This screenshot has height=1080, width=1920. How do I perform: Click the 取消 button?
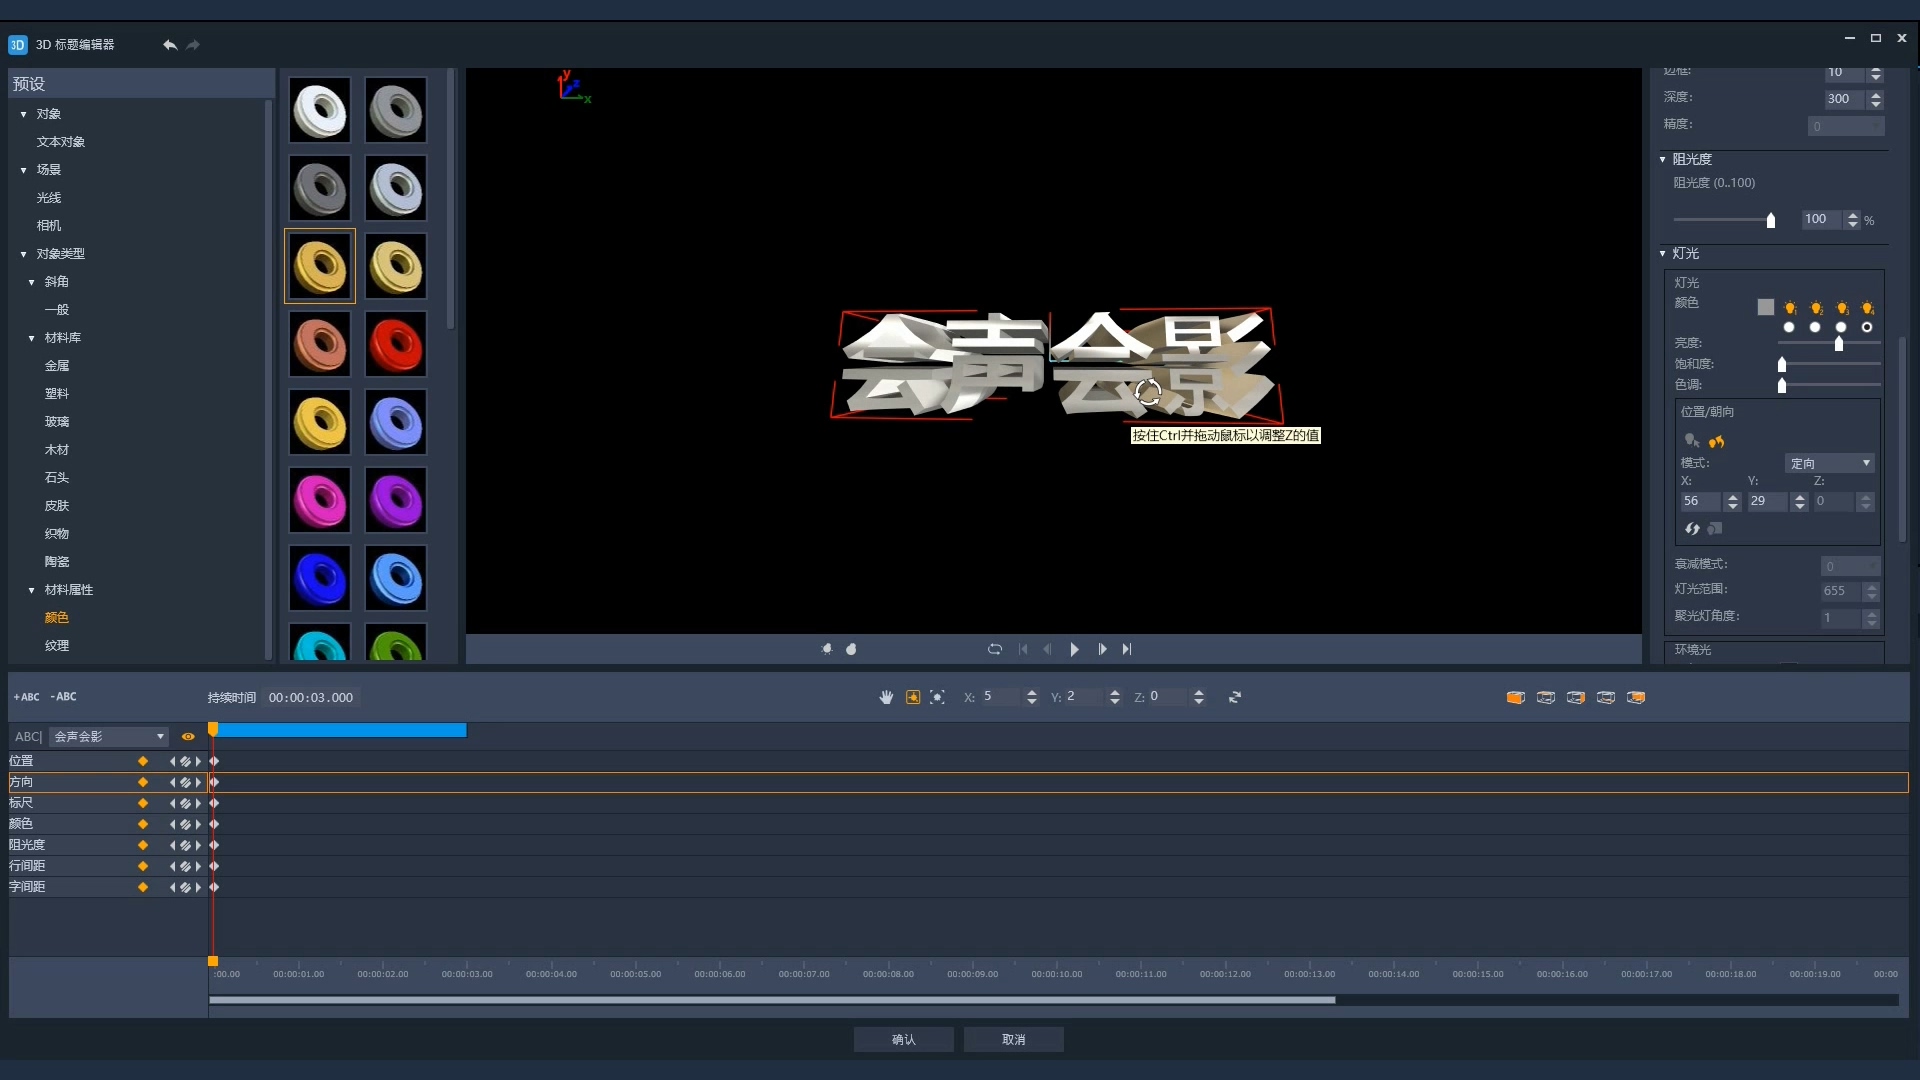(x=1014, y=1040)
